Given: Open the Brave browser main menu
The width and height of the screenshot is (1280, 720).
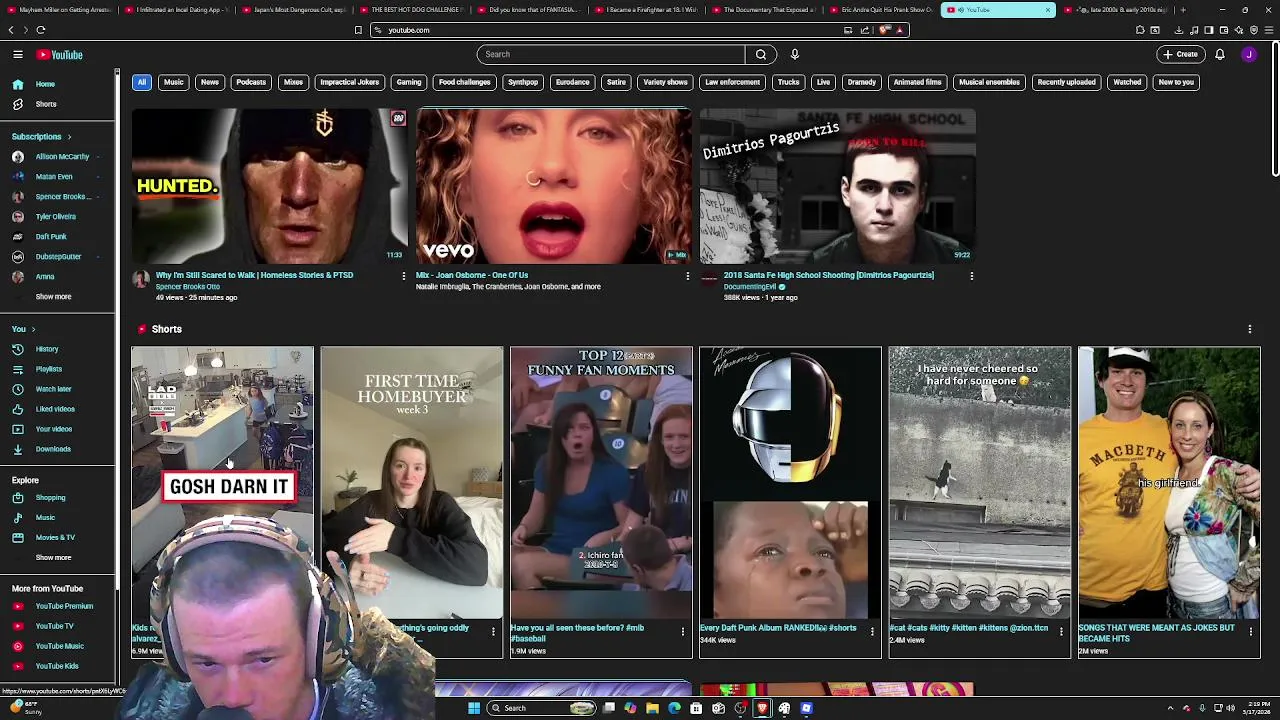Looking at the screenshot, I should [x=1269, y=30].
